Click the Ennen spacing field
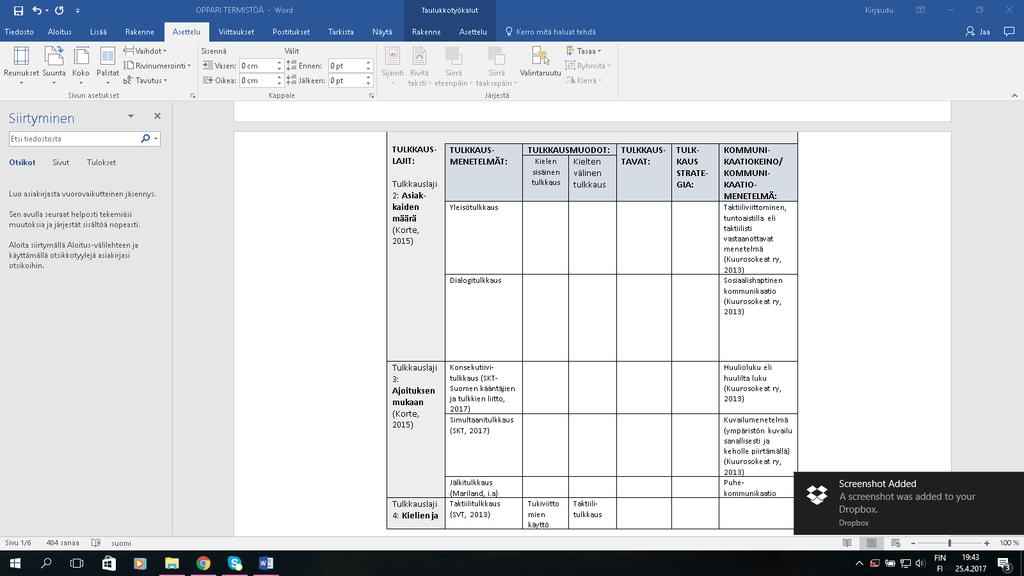This screenshot has height=576, width=1024. [x=345, y=65]
